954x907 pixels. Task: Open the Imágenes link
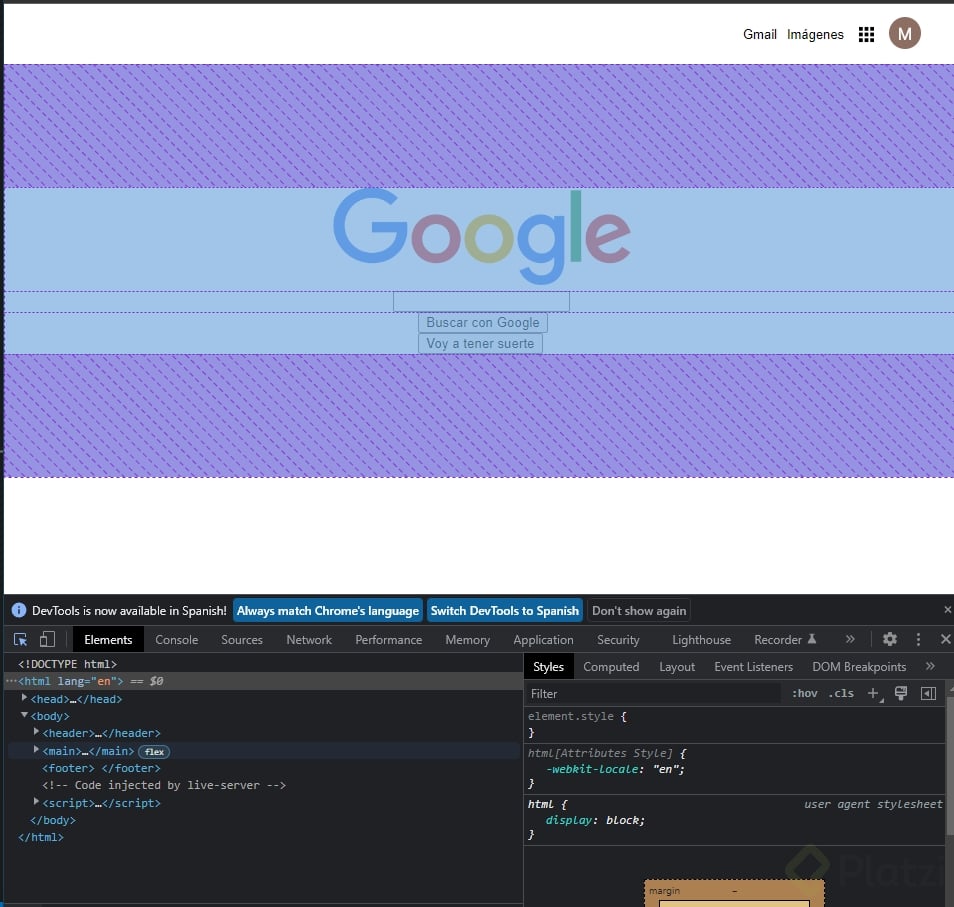(815, 34)
